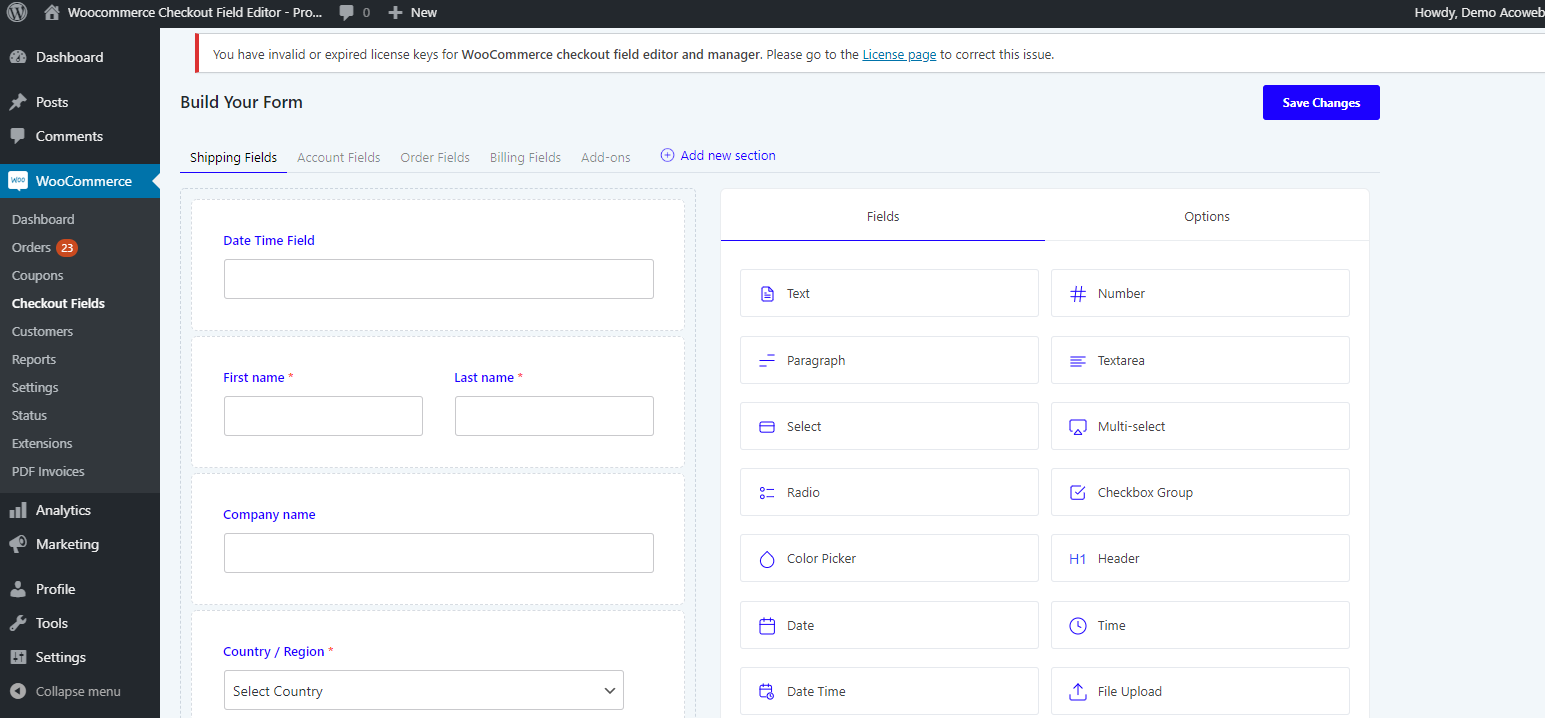Click the WooCommerce logo icon in sidebar

click(x=18, y=181)
